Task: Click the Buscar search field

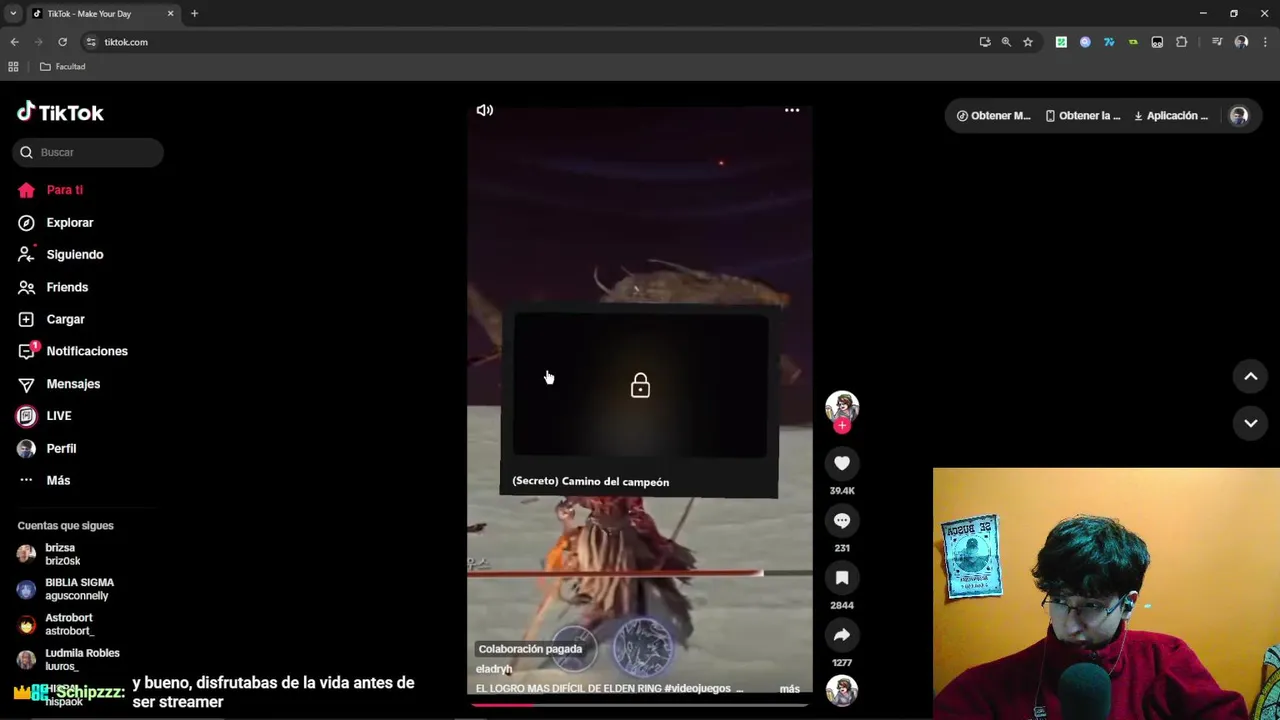Action: tap(88, 152)
